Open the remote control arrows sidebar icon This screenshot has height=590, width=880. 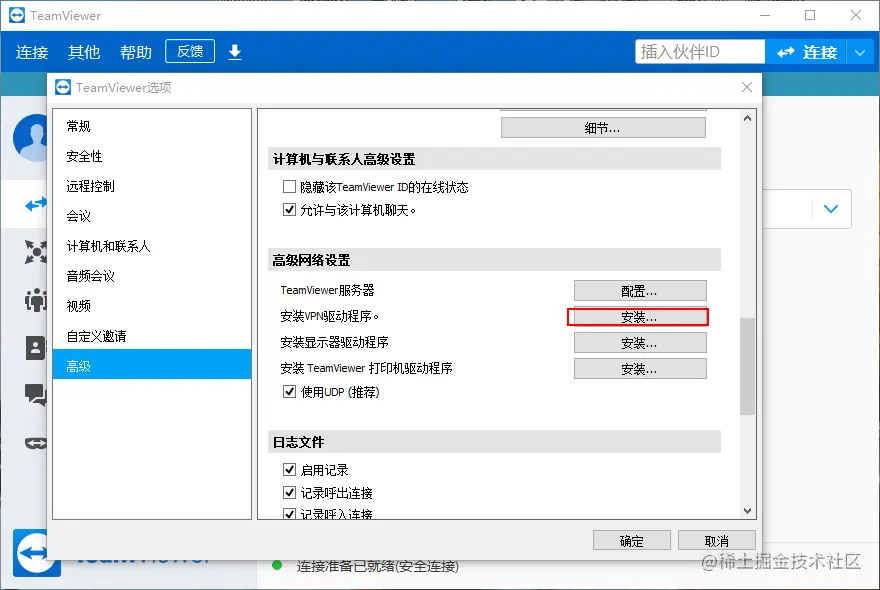[x=35, y=205]
